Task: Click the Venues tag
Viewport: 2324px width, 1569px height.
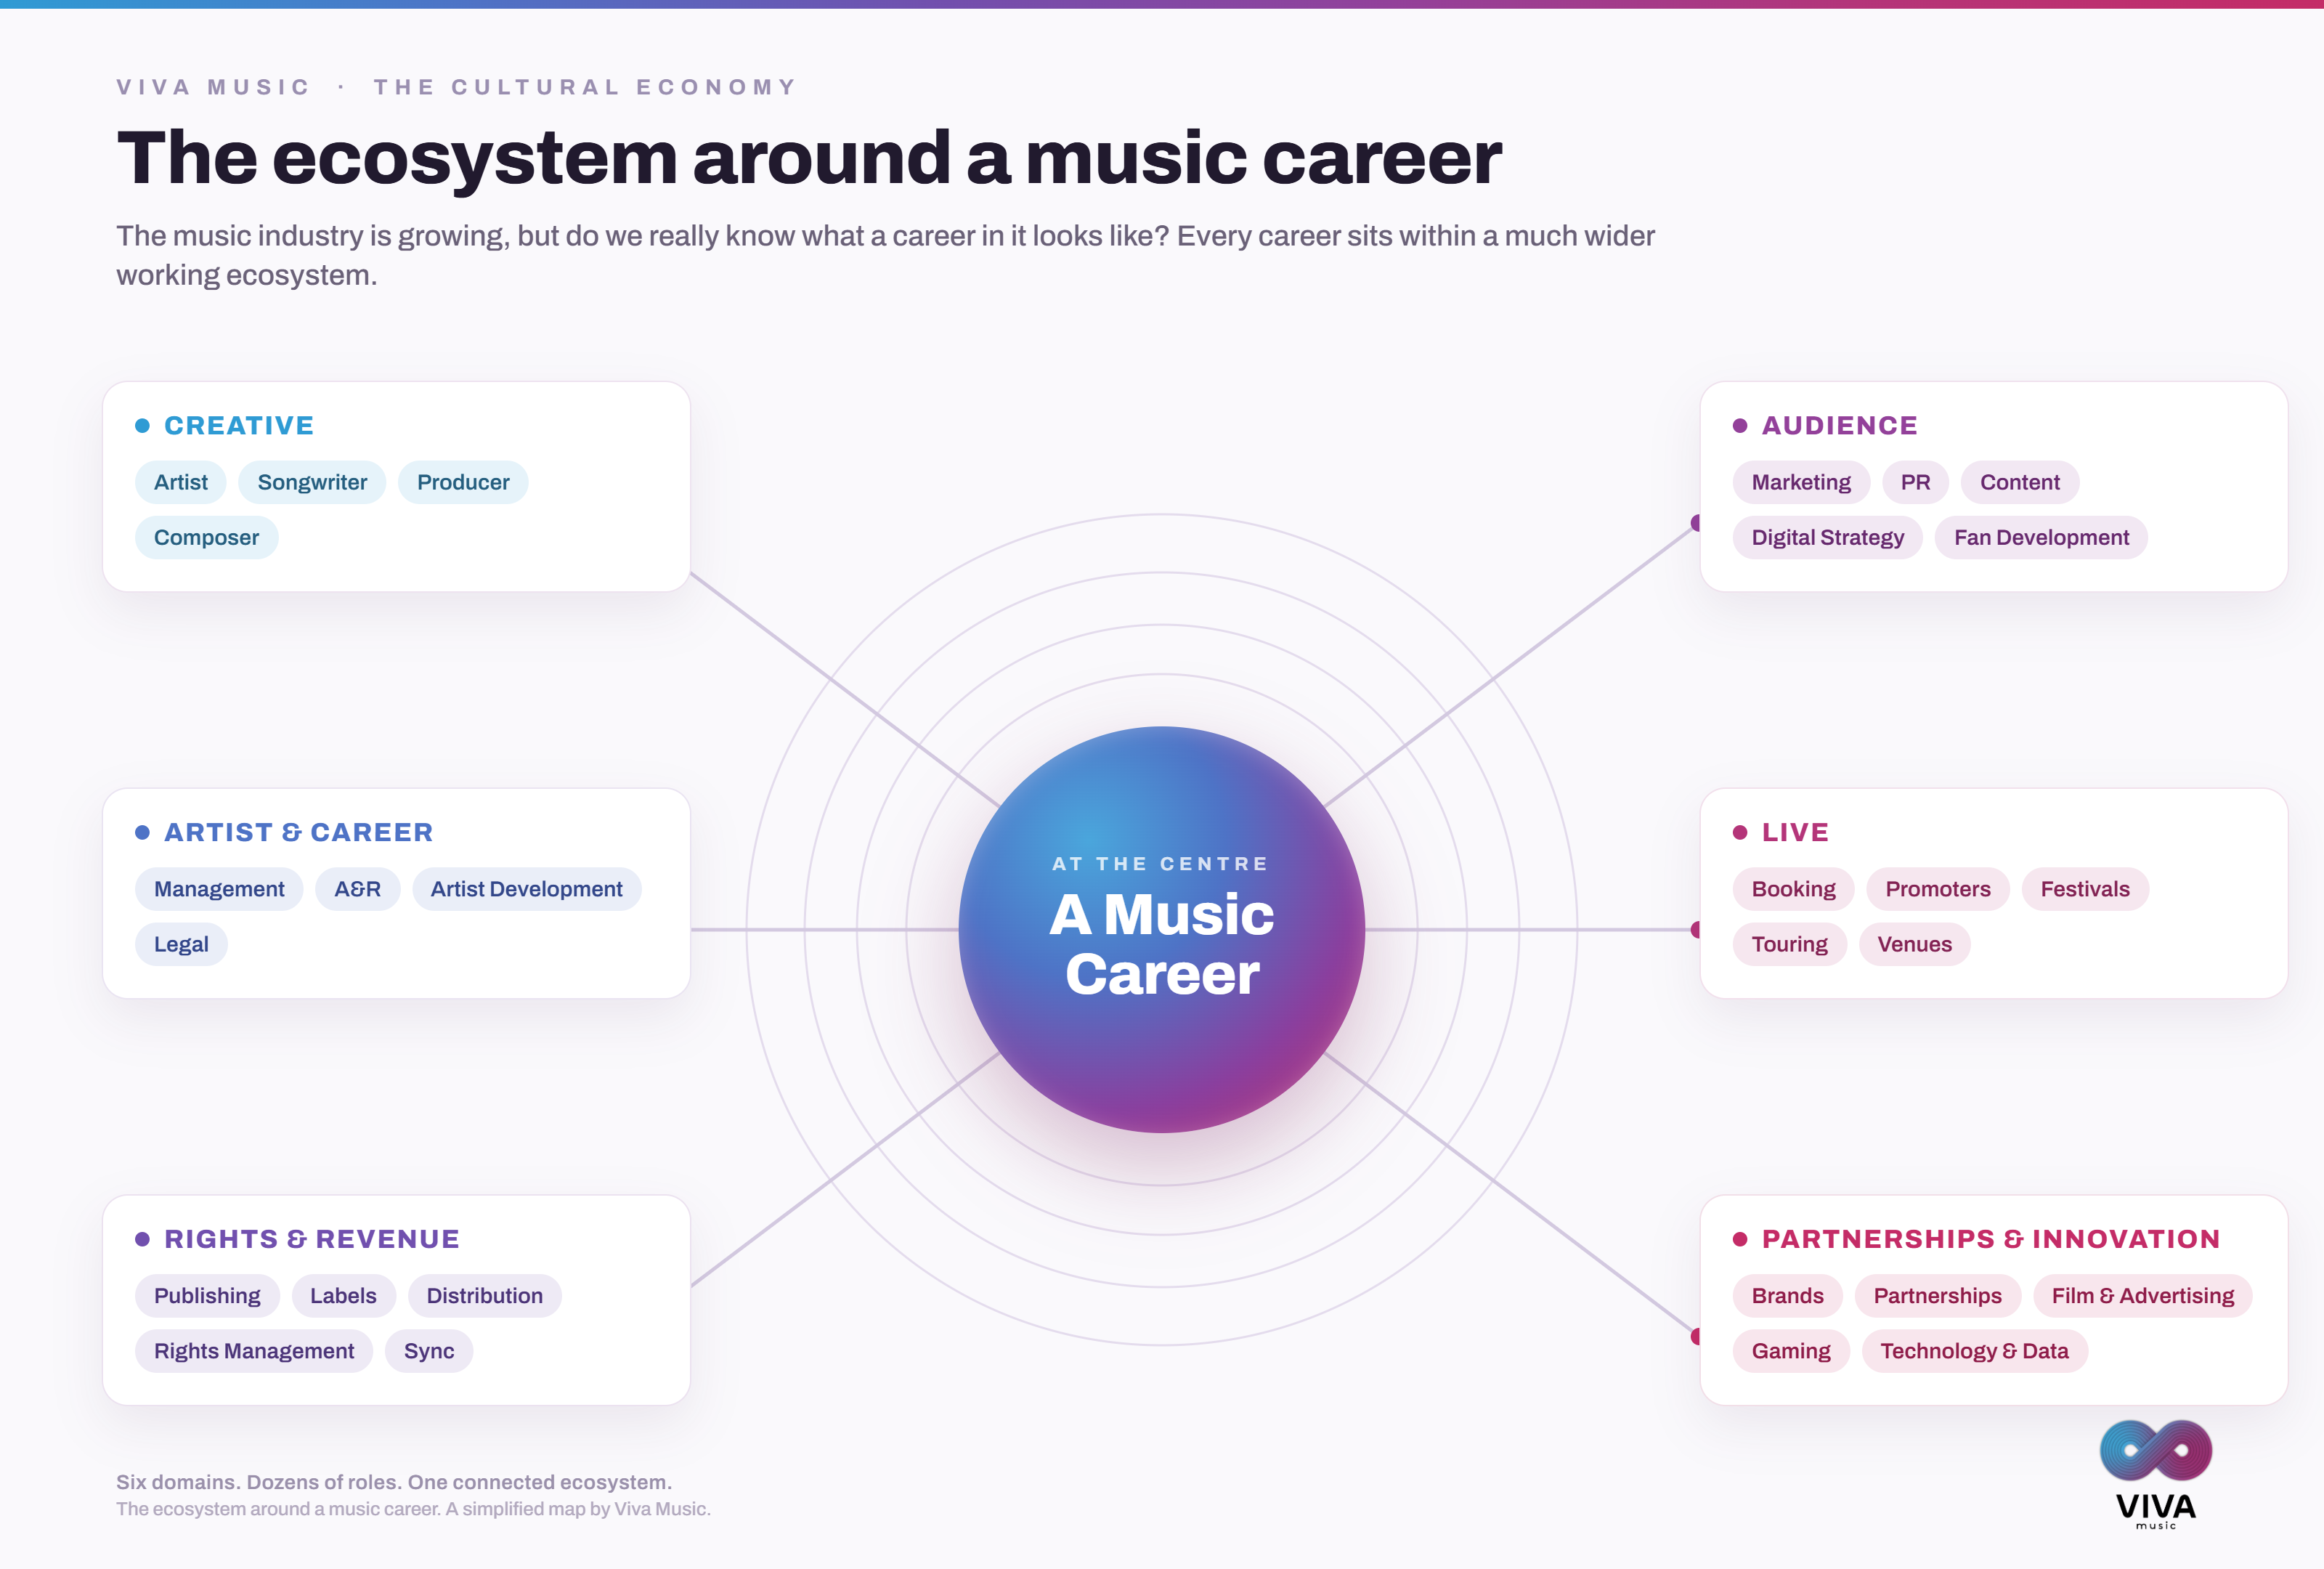Action: point(1914,944)
